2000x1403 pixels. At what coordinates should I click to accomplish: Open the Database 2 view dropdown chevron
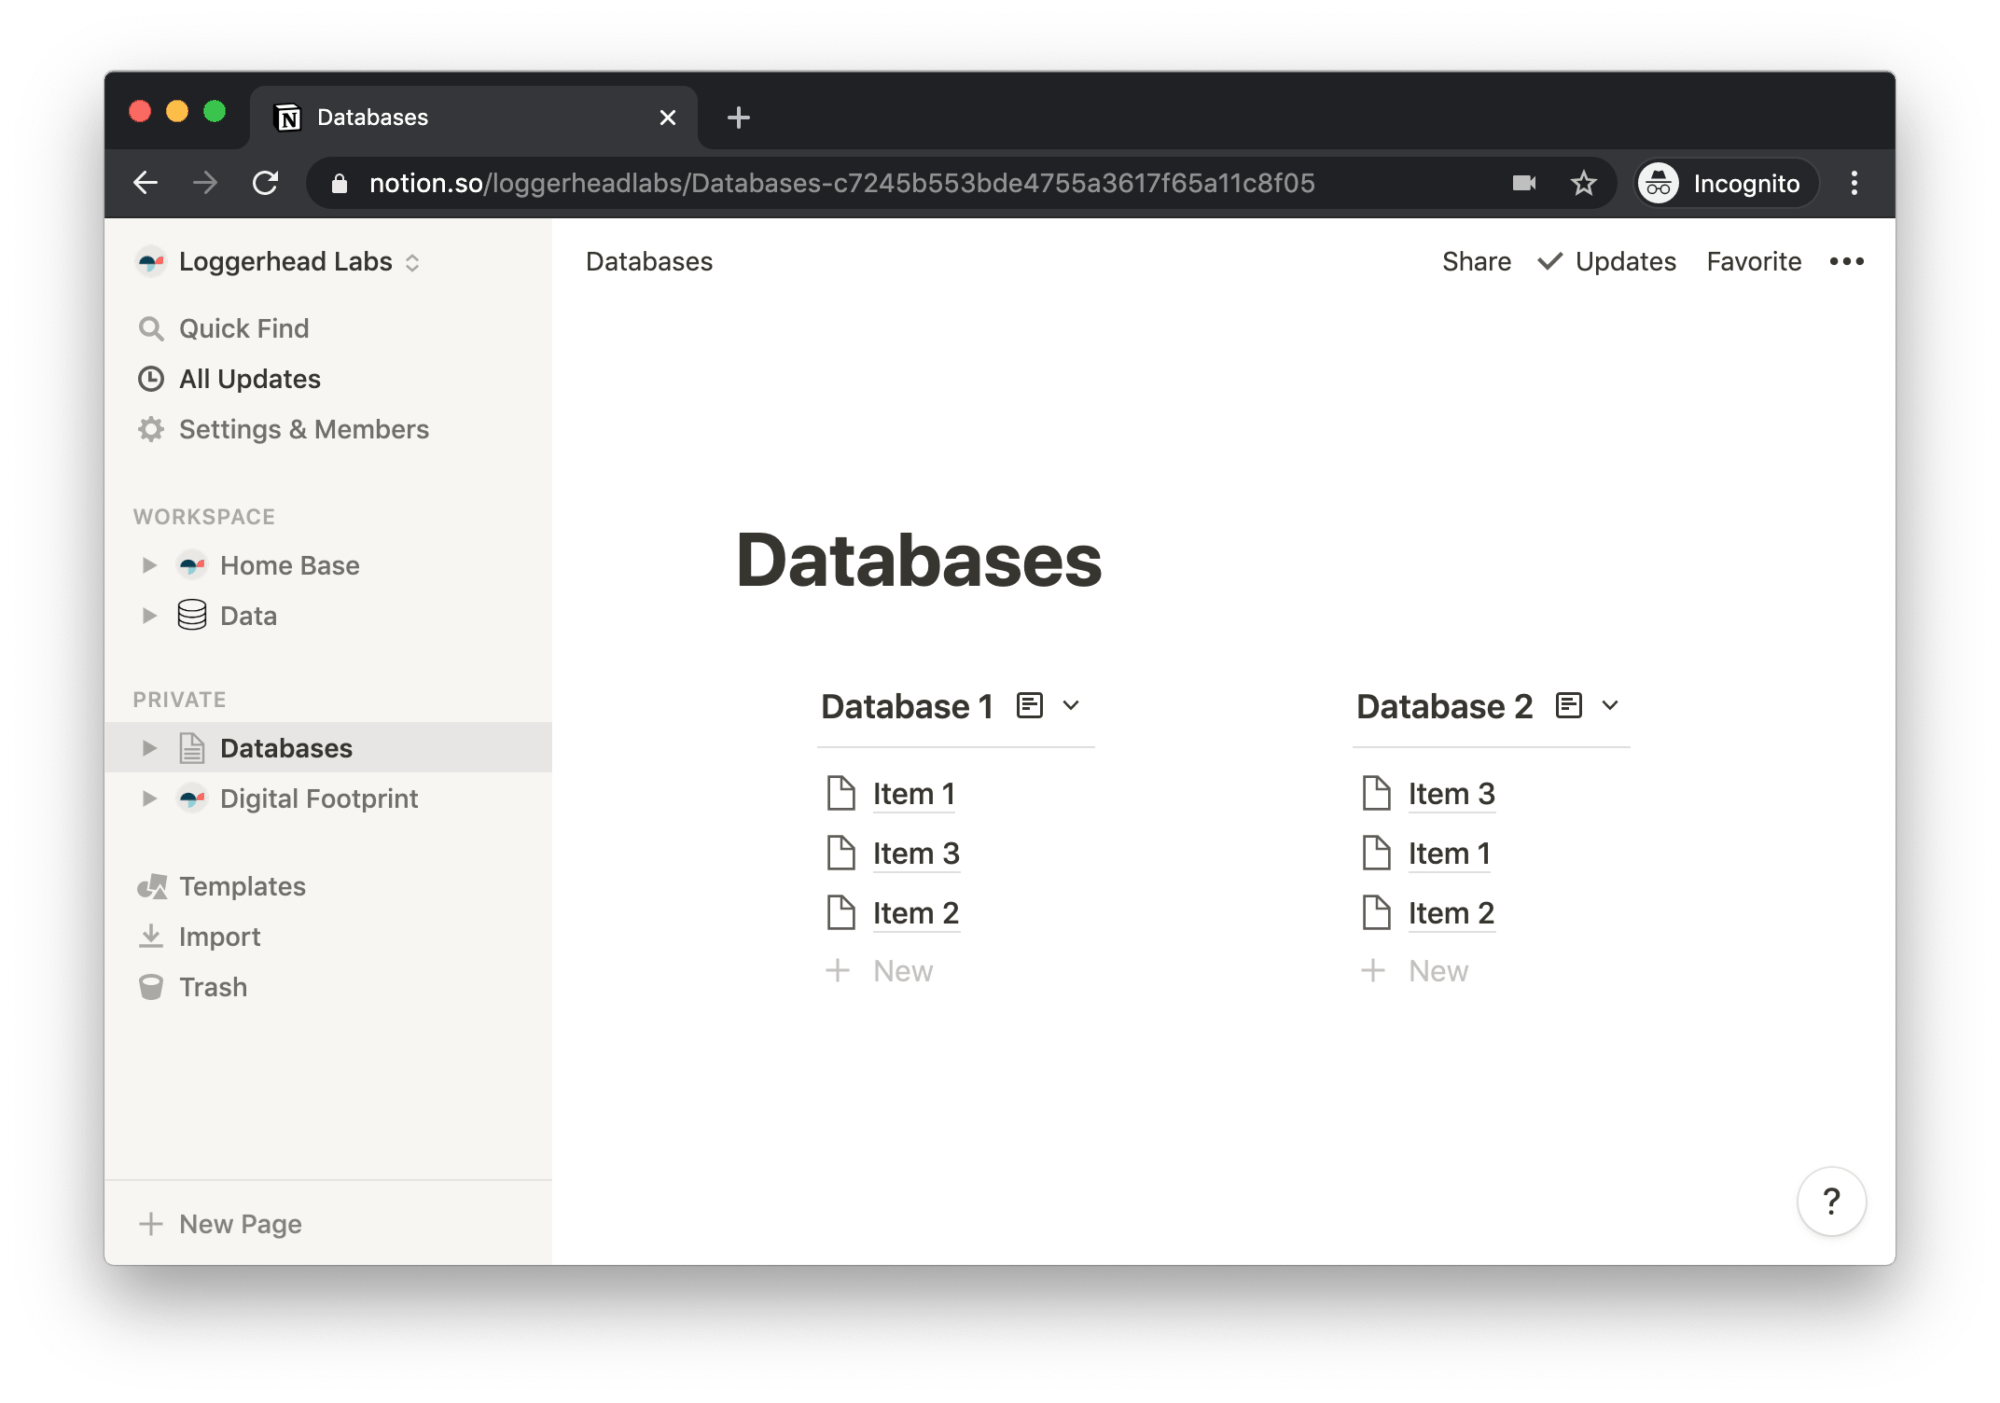1610,706
